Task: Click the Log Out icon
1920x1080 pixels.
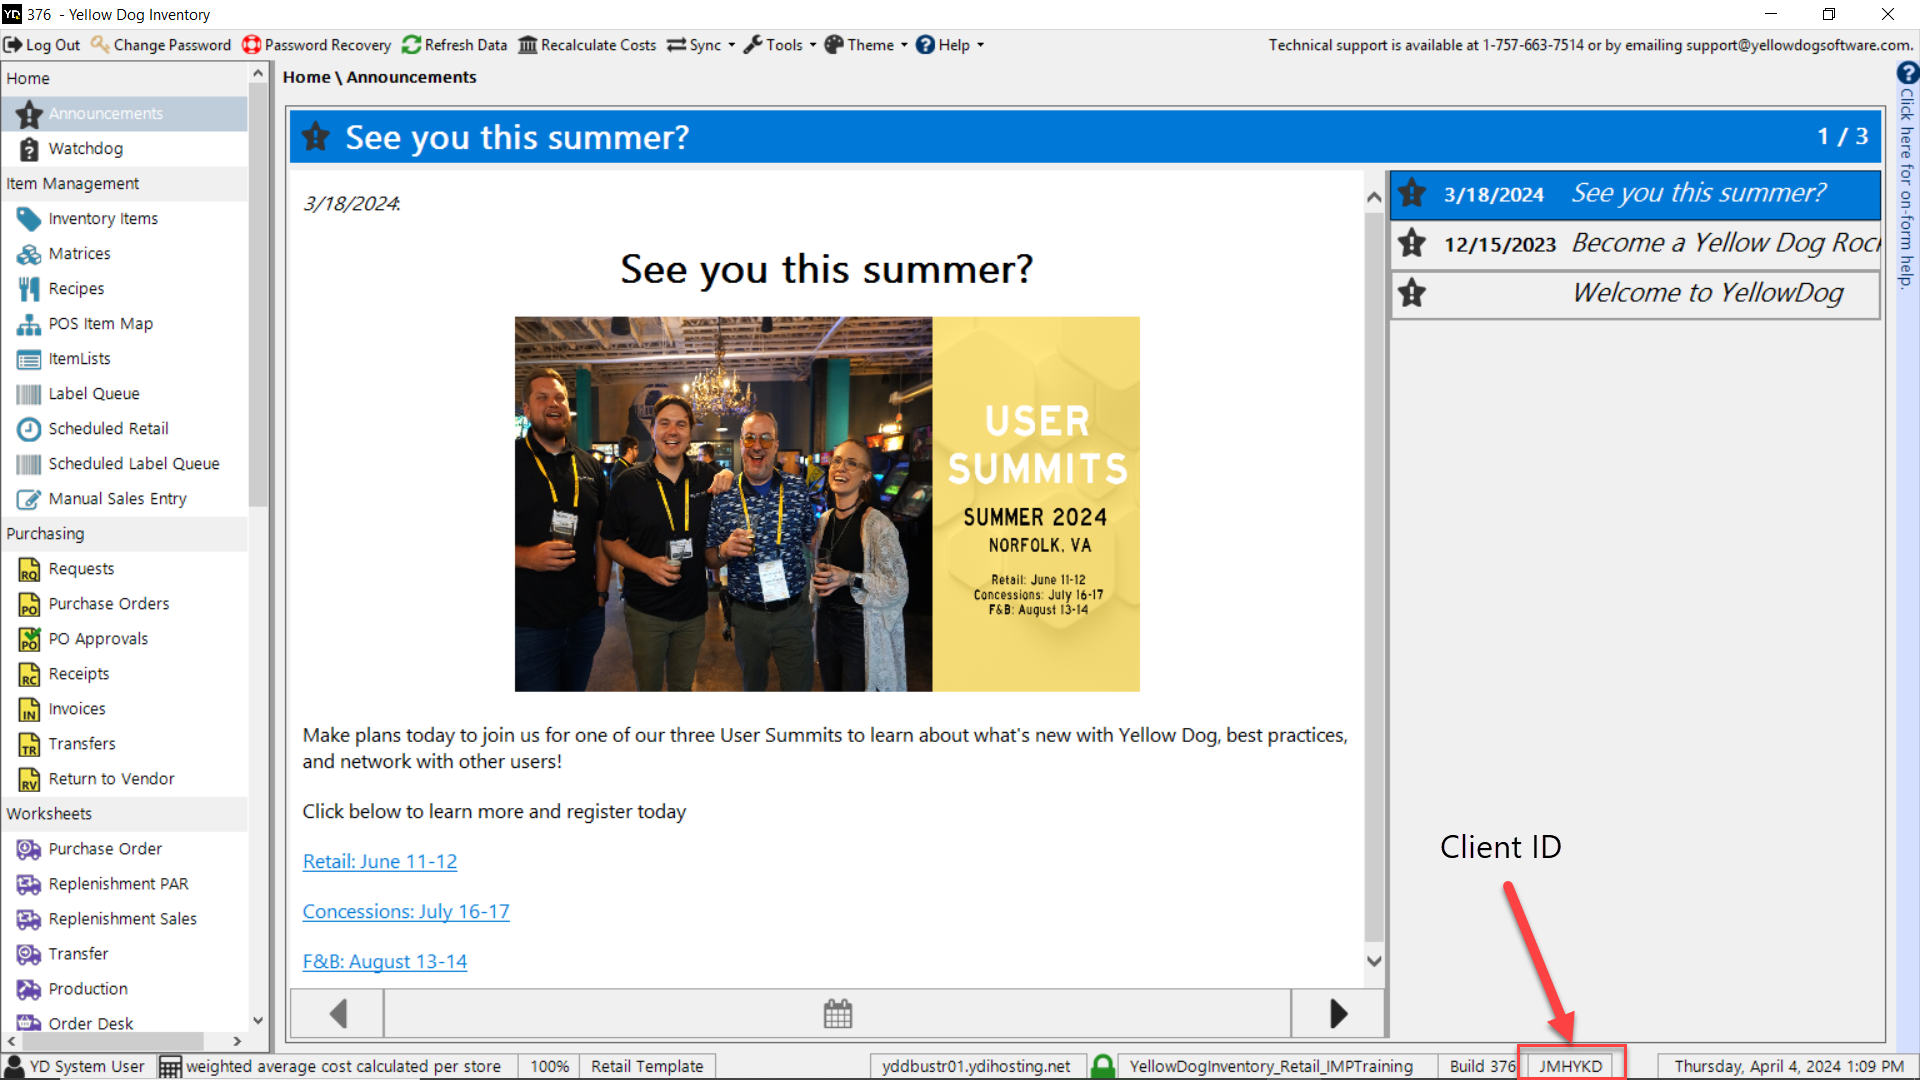Action: pos(13,45)
